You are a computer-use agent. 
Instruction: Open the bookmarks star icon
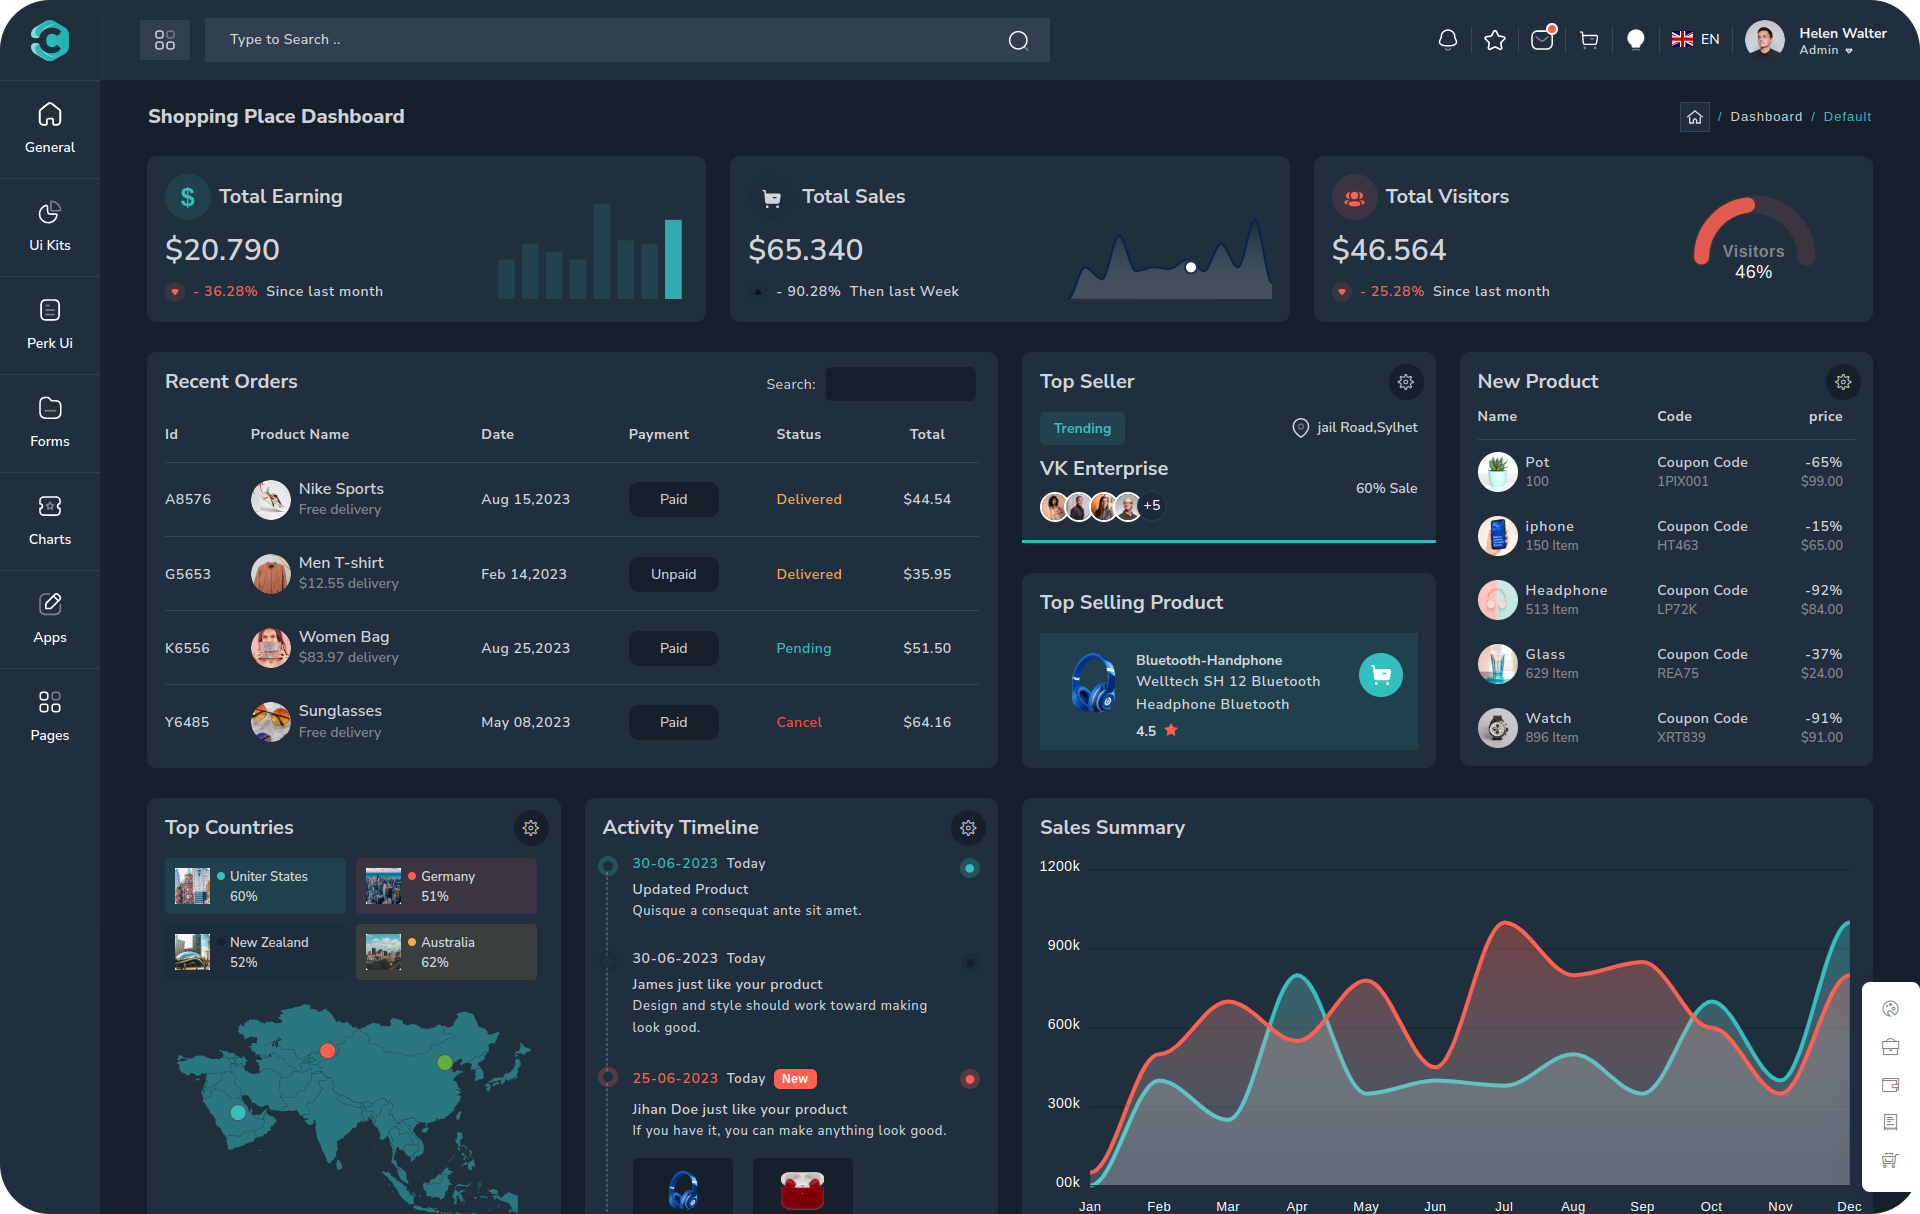(x=1494, y=40)
